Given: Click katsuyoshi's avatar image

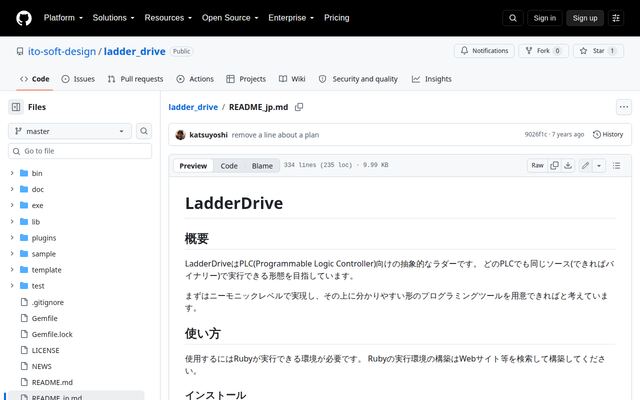Looking at the screenshot, I should (x=180, y=135).
